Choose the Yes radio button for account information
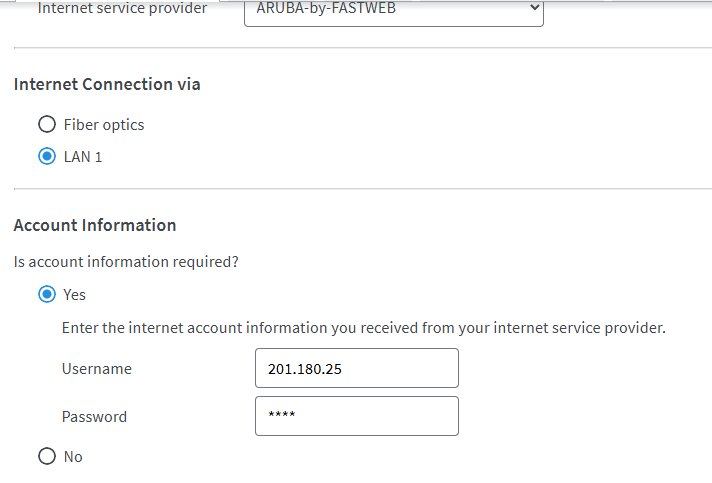Viewport: 712px width, 483px height. [x=46, y=295]
